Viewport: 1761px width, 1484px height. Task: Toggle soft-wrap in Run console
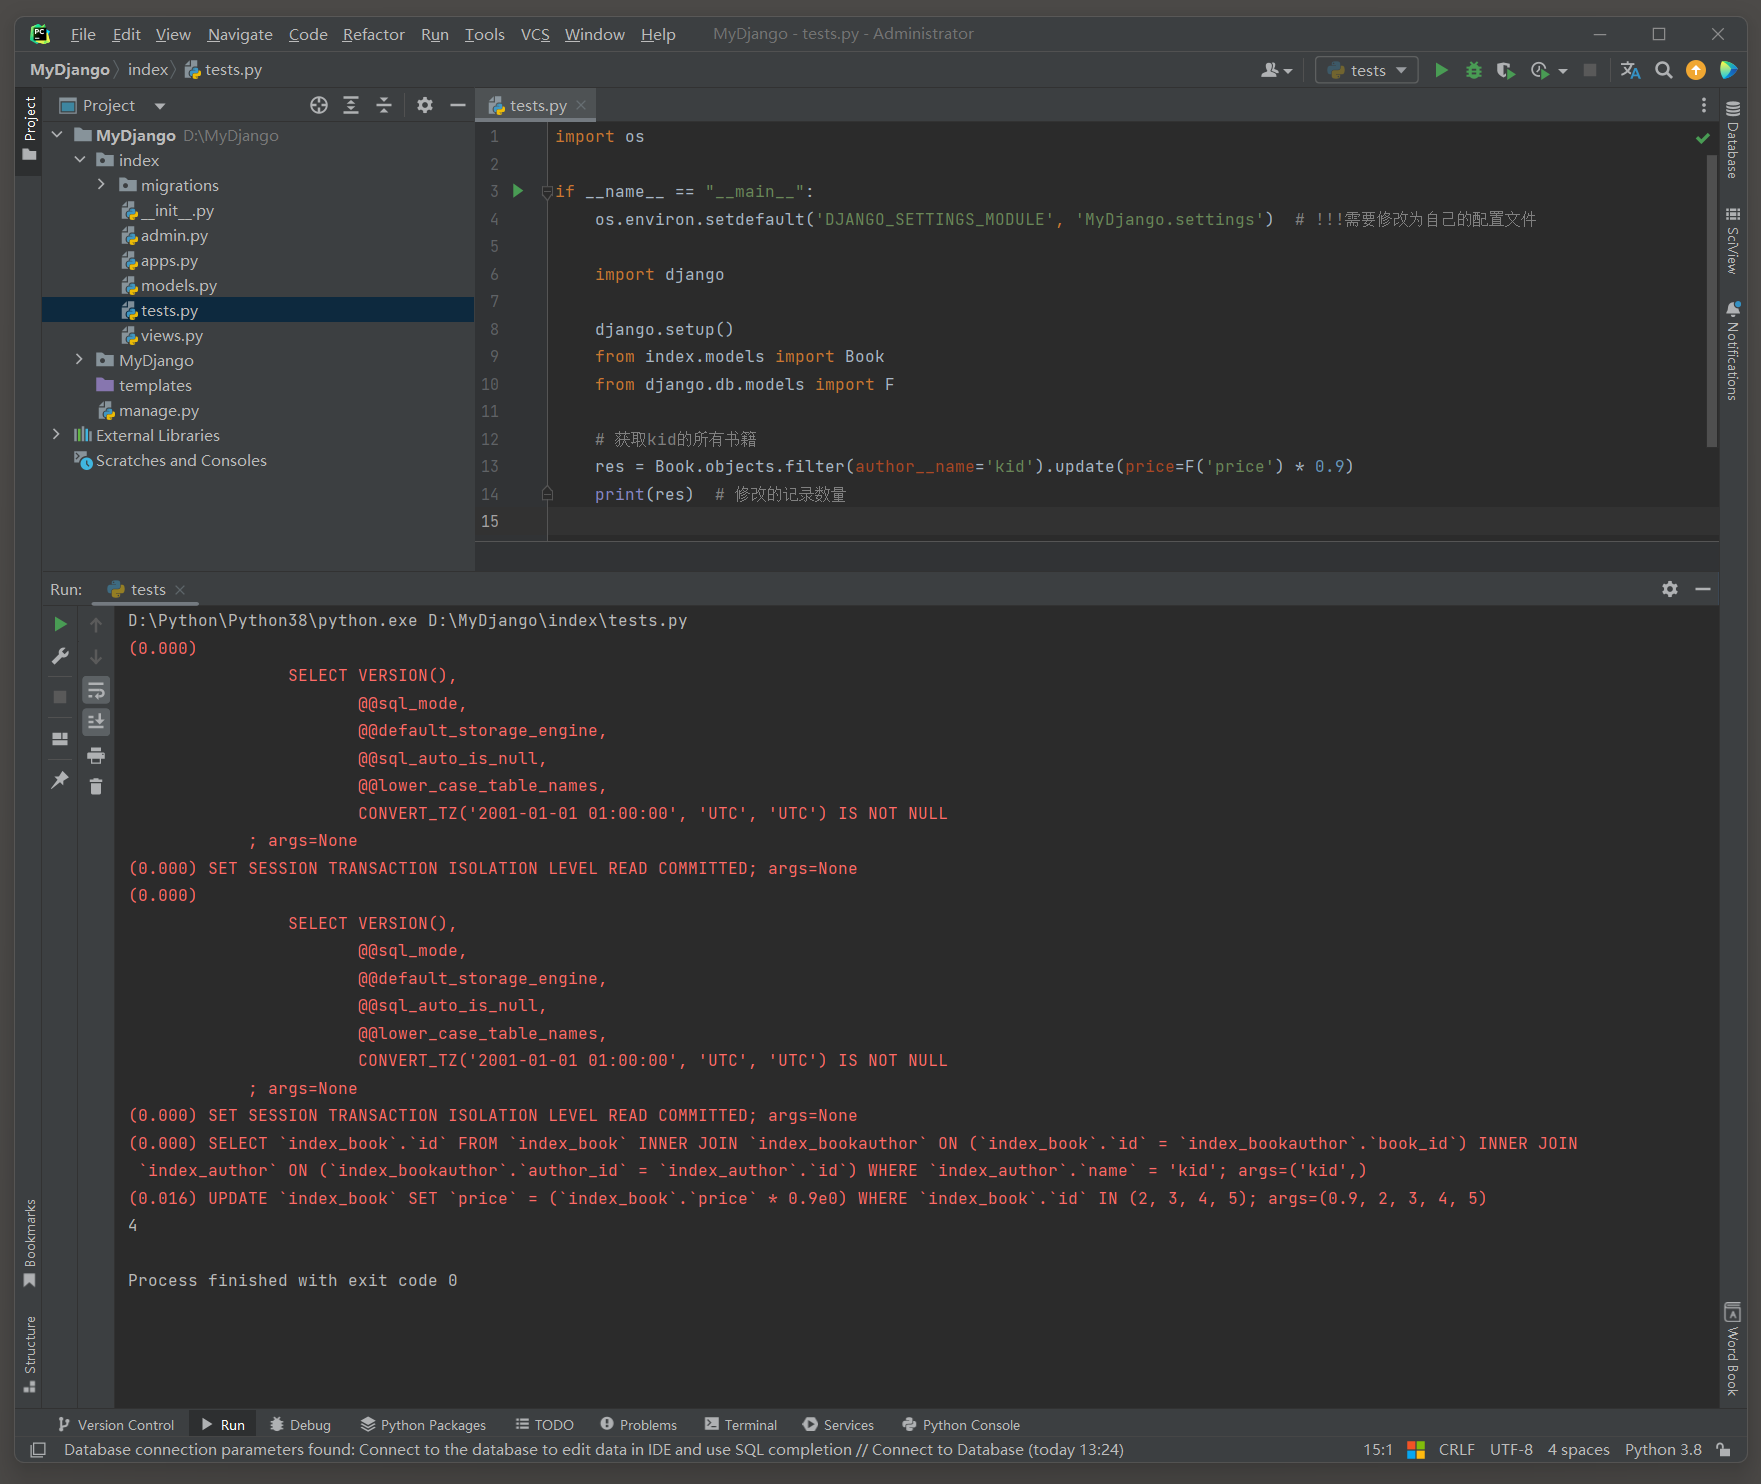click(96, 690)
